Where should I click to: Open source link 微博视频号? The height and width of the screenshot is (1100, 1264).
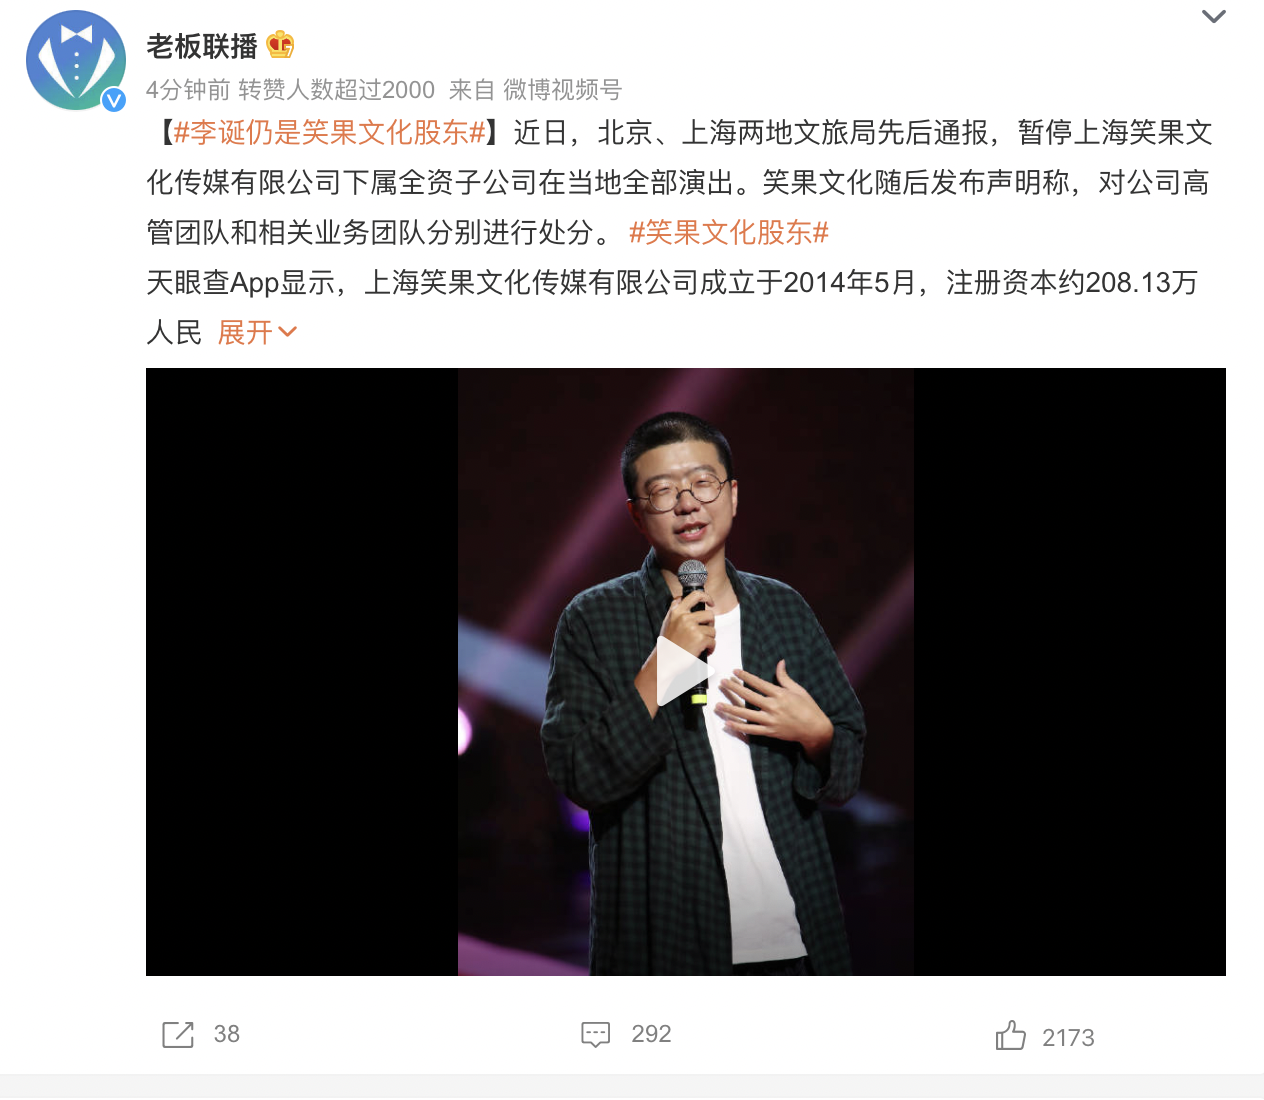tap(562, 90)
